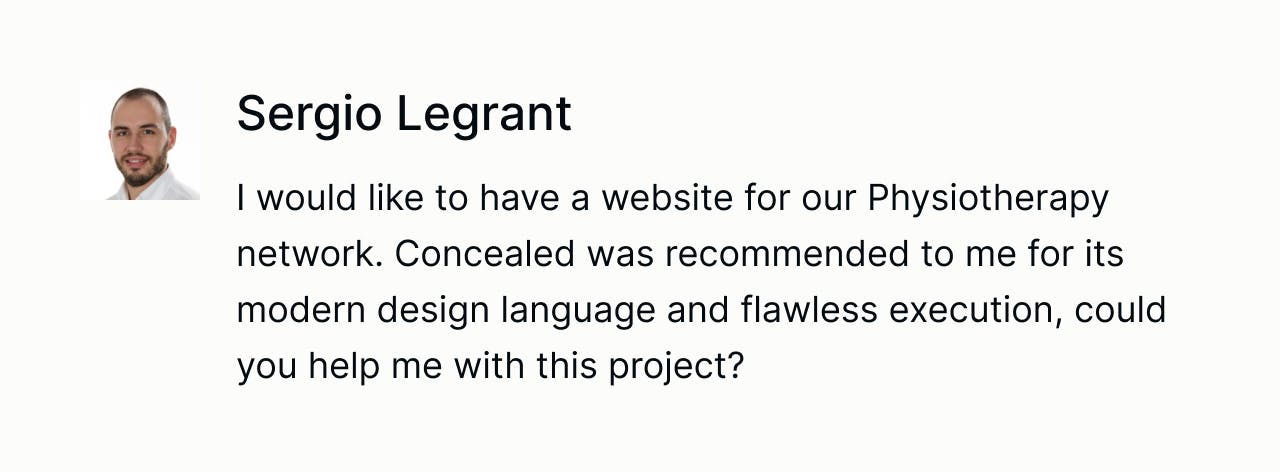
Task: Click the line starting "you help me"
Action: [x=491, y=368]
